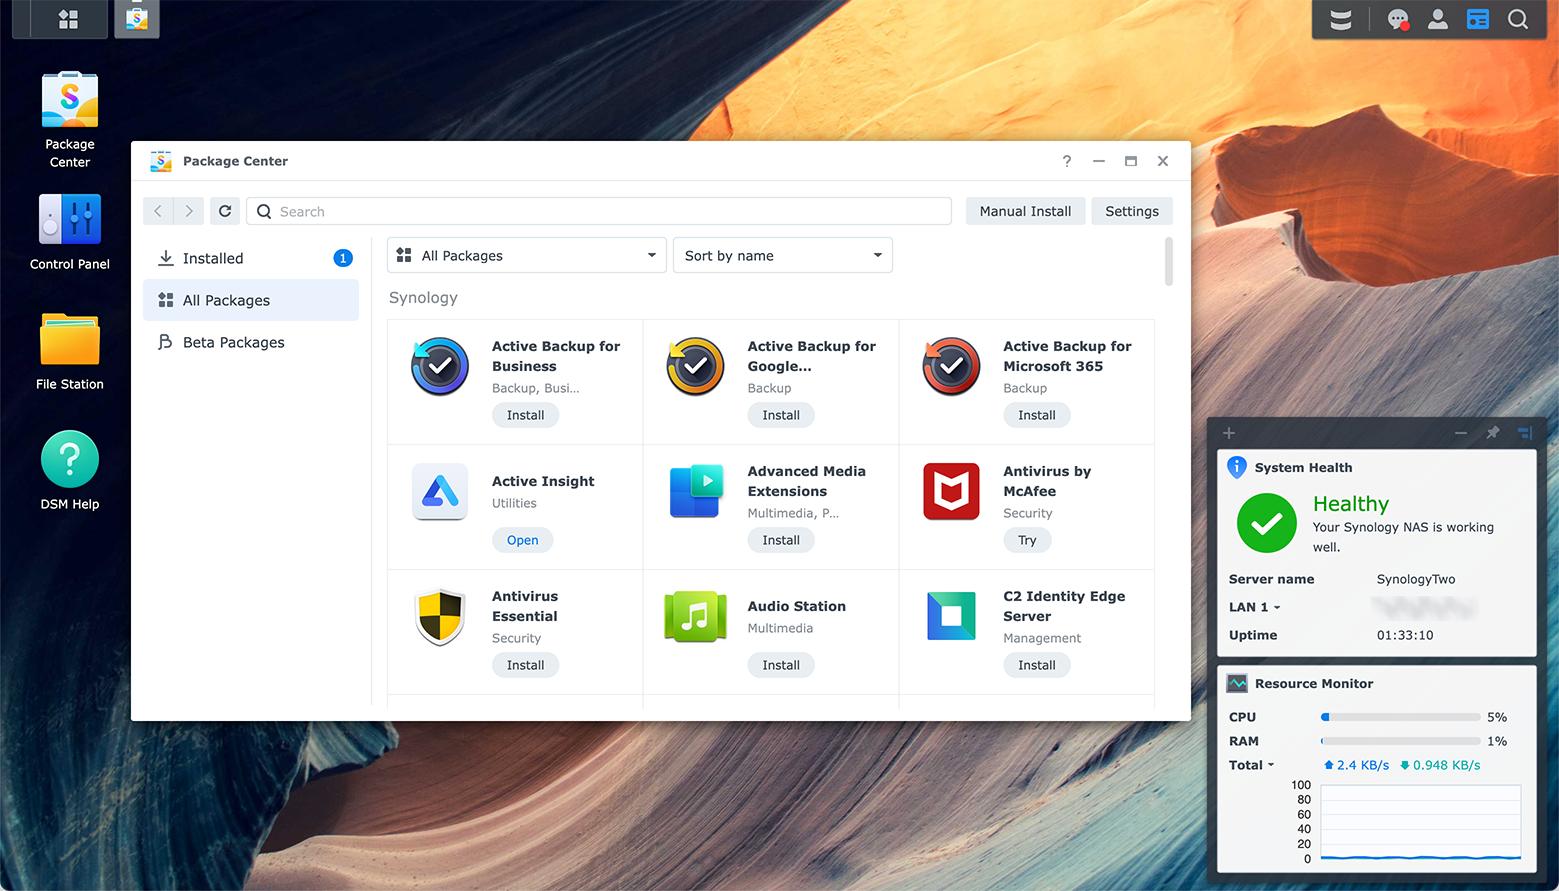Click in the Package Center search field
The height and width of the screenshot is (891, 1559).
(x=598, y=211)
